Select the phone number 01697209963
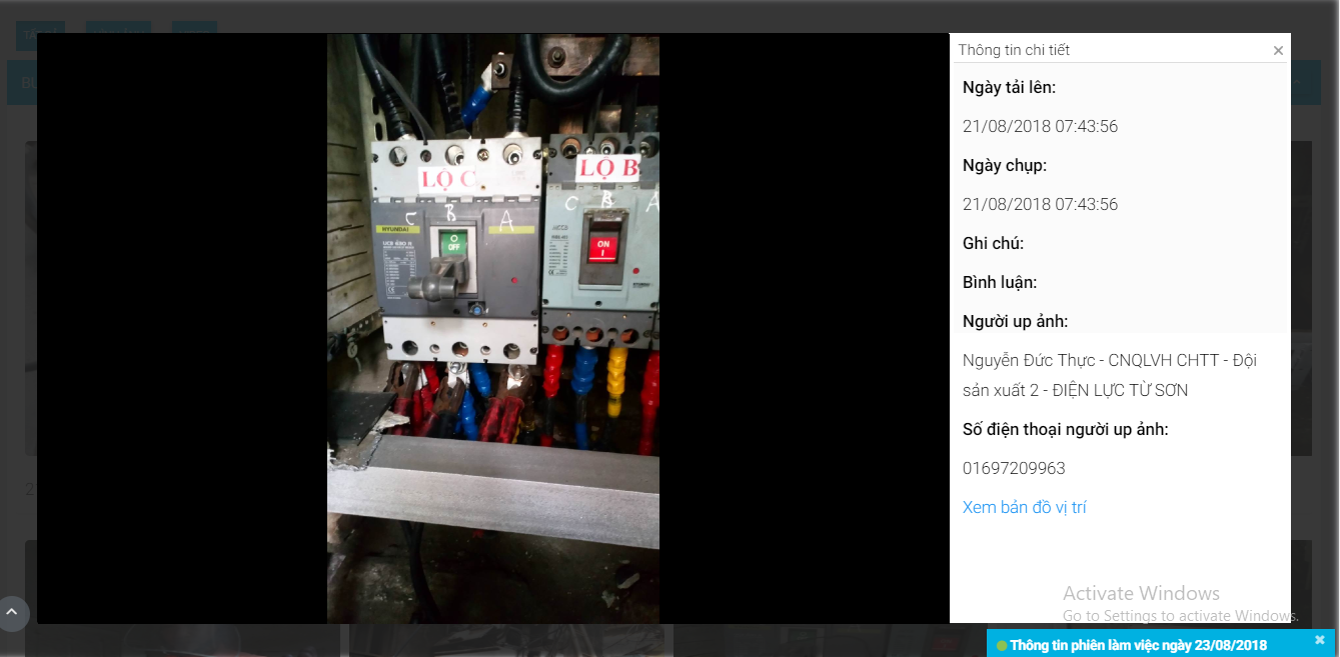 click(x=1013, y=468)
